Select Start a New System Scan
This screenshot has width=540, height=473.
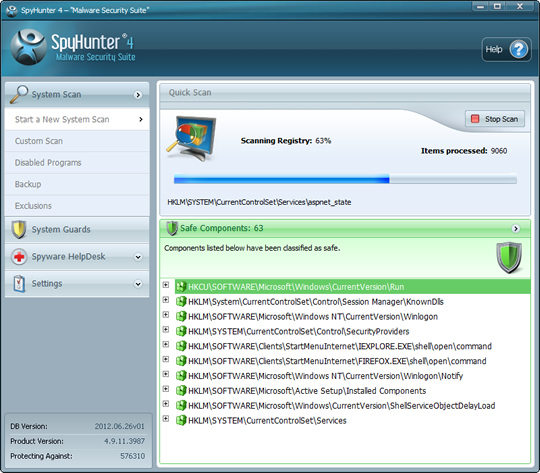pos(77,119)
